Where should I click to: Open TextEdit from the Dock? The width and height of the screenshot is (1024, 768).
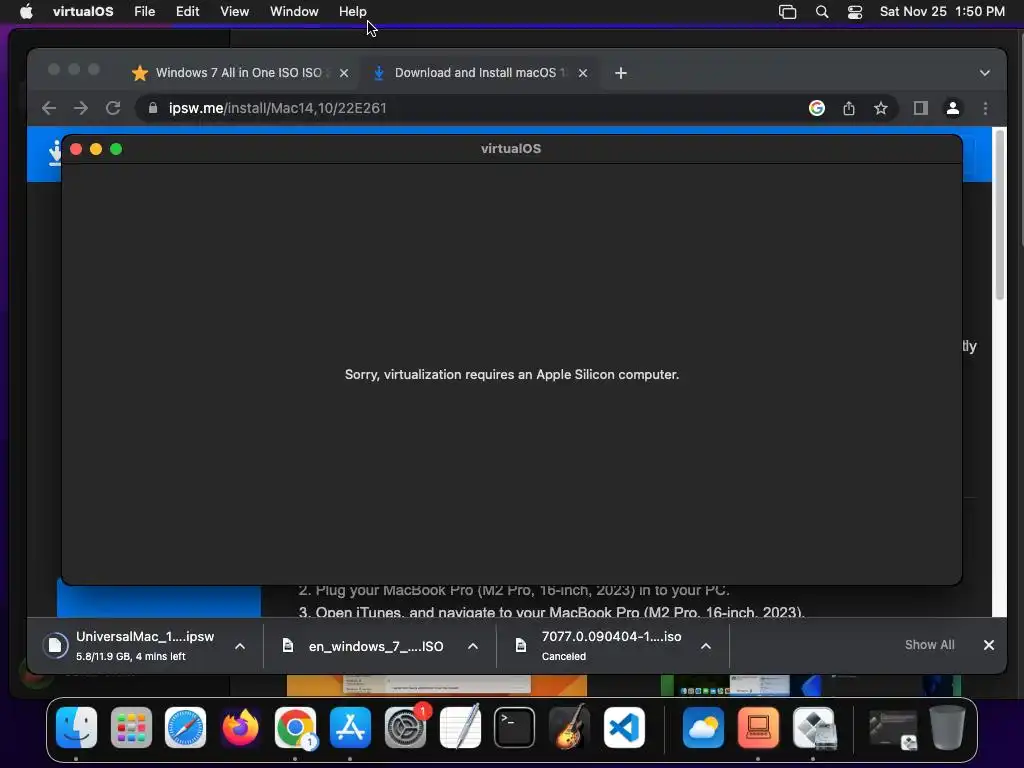point(460,728)
